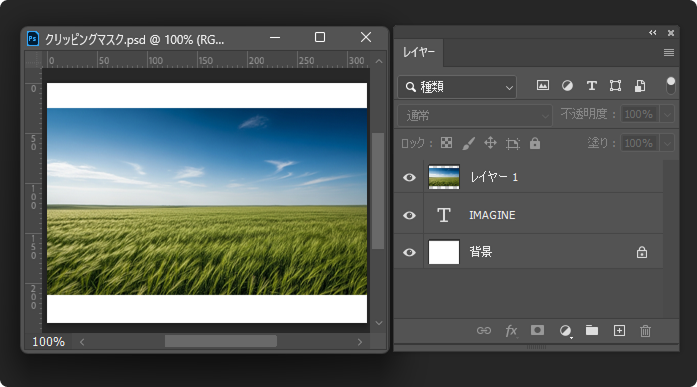
Task: Click the landscape image on the canvas
Action: point(207,201)
